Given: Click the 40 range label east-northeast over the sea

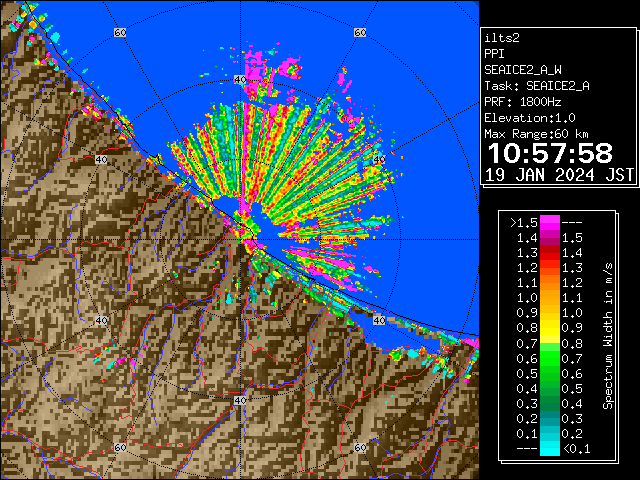Looking at the screenshot, I should [379, 160].
